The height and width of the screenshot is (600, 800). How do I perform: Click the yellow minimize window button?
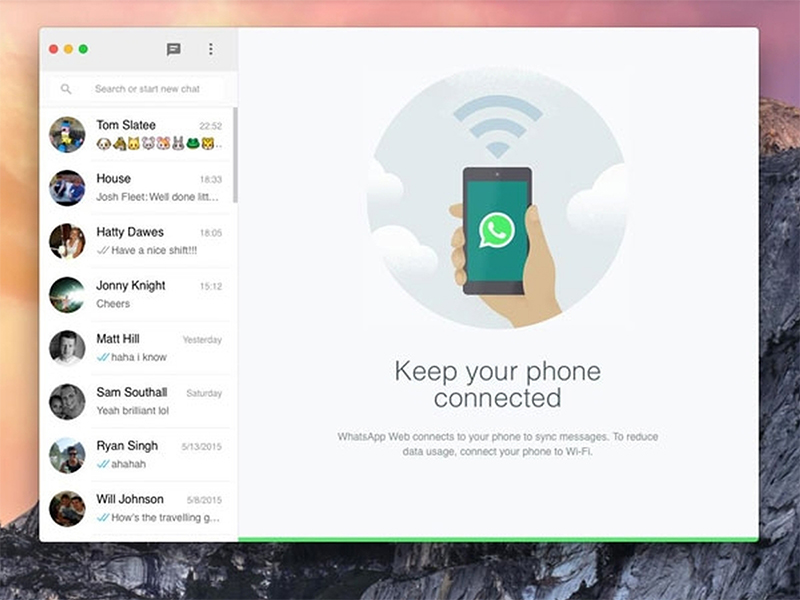pyautogui.click(x=68, y=49)
